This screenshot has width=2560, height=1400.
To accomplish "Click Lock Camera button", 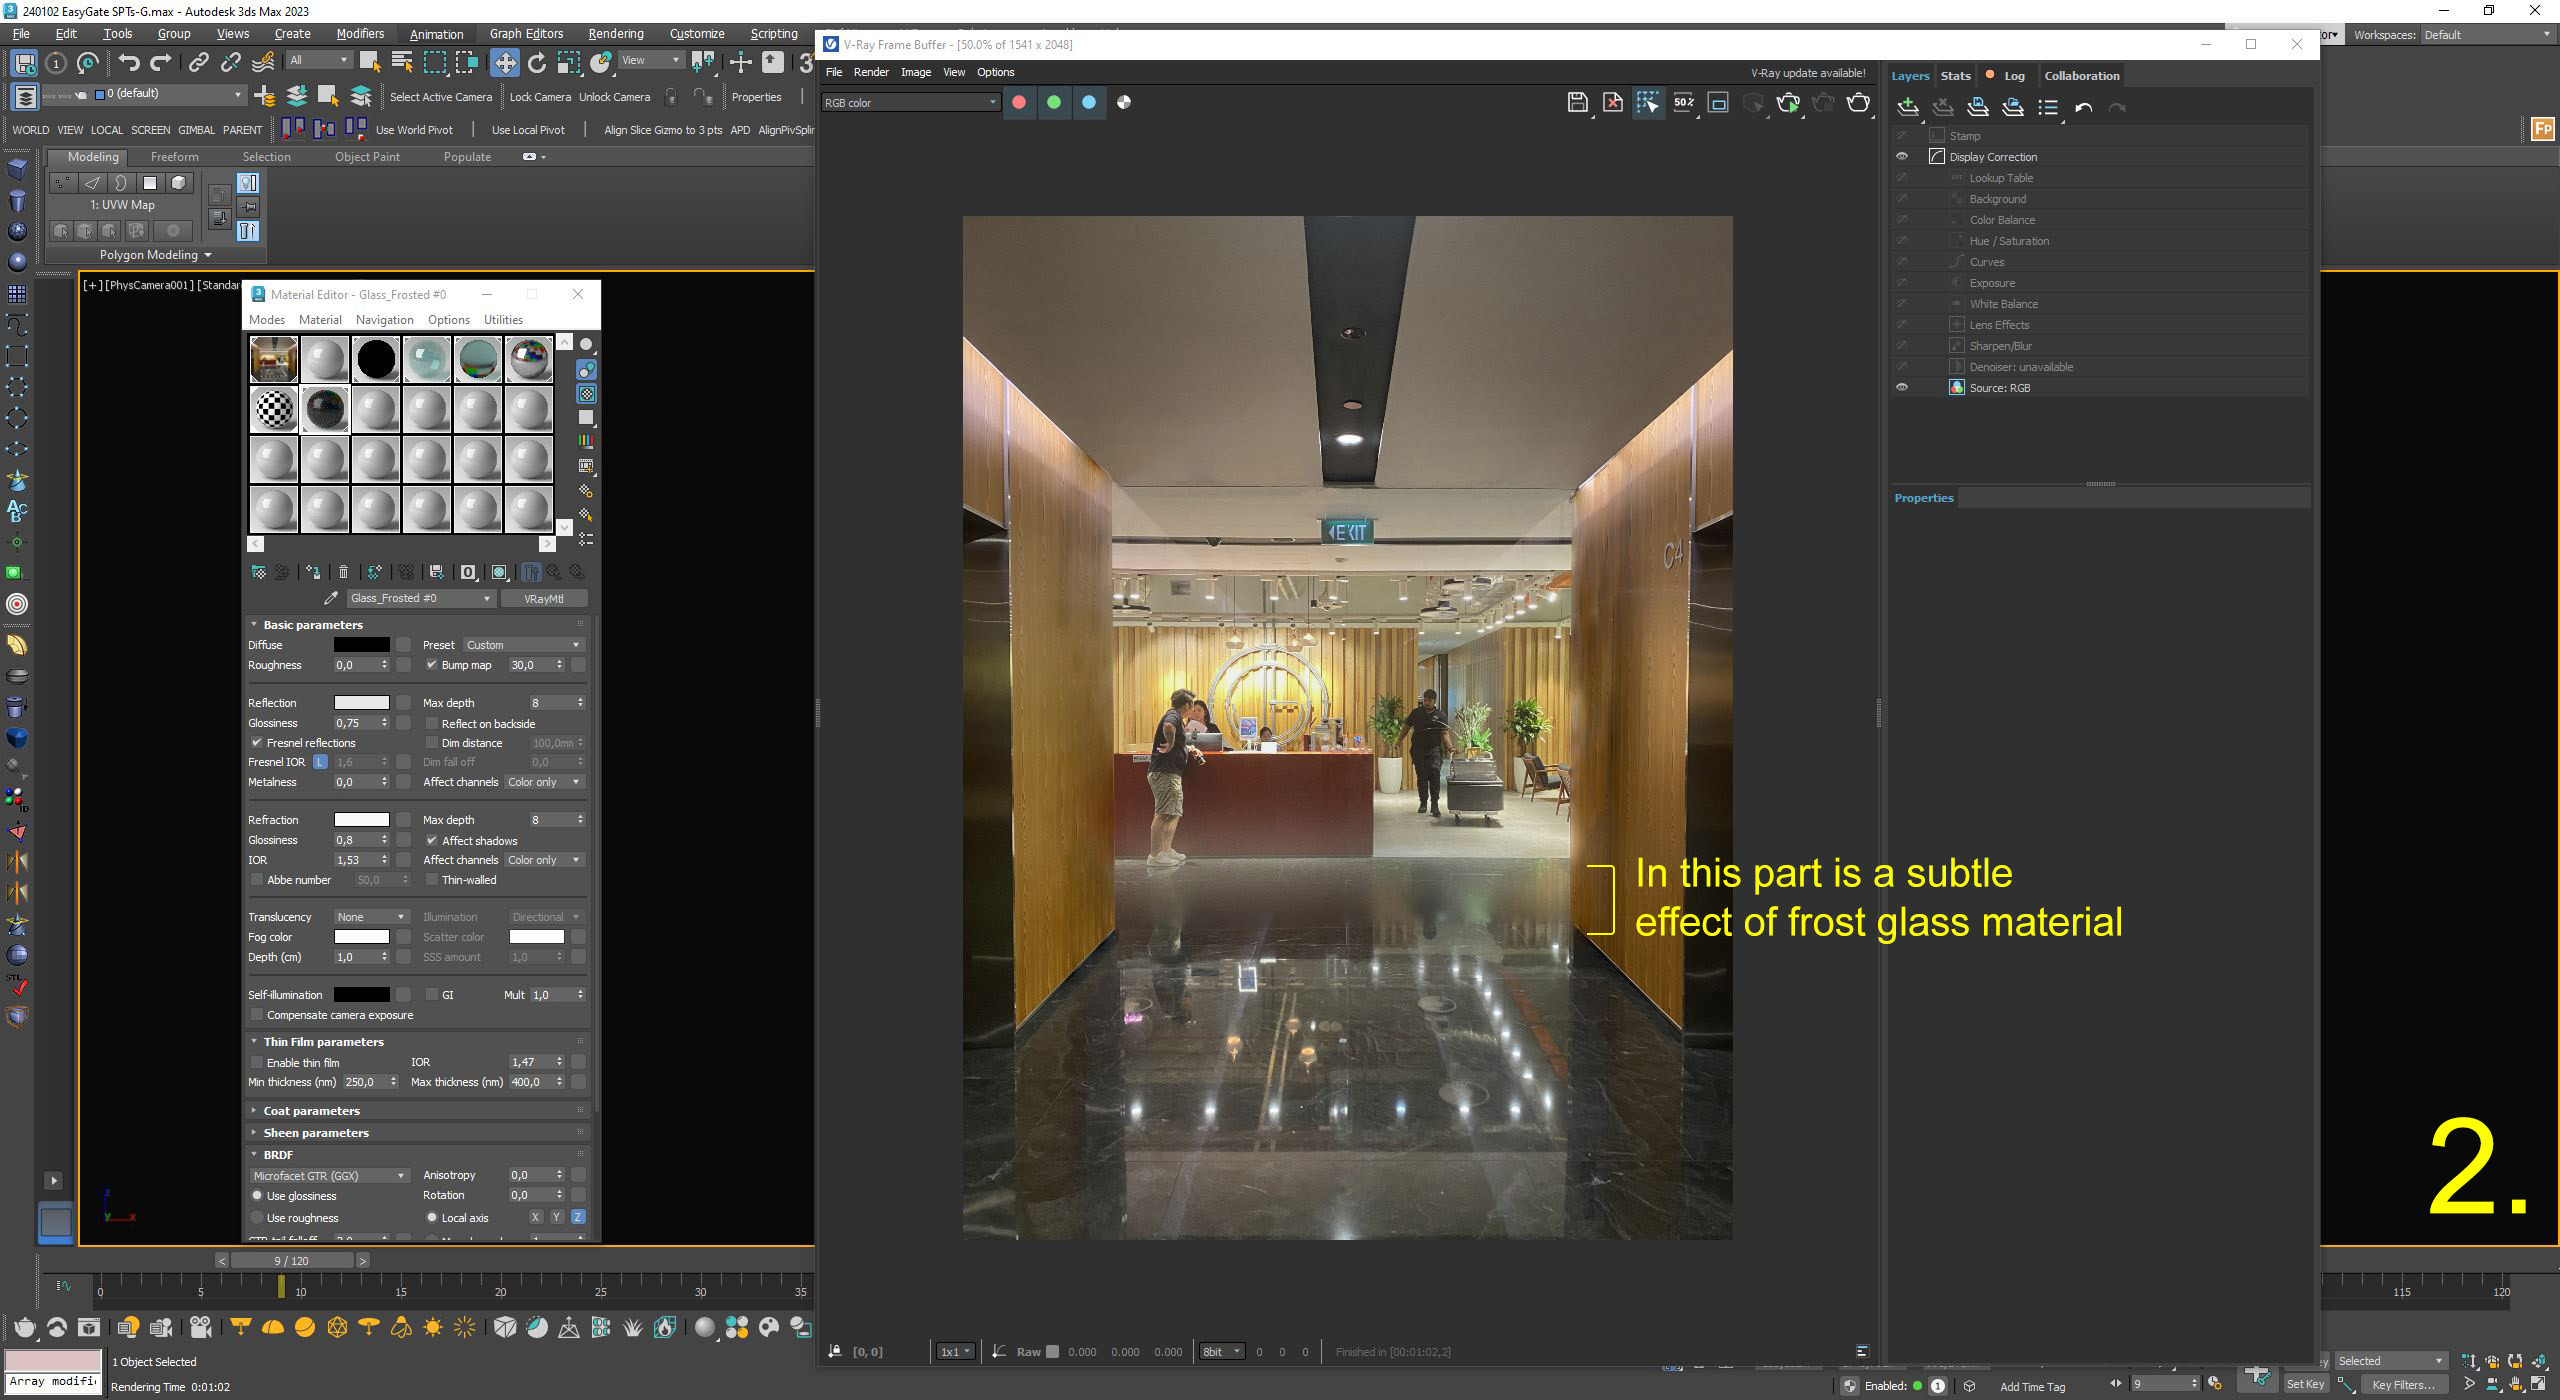I will click(x=540, y=97).
